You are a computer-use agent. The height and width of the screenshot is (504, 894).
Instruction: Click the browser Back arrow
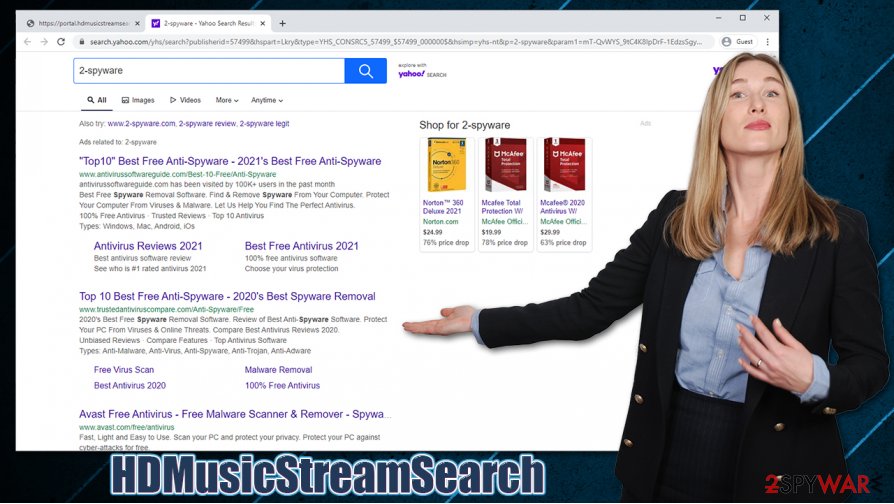tap(27, 42)
